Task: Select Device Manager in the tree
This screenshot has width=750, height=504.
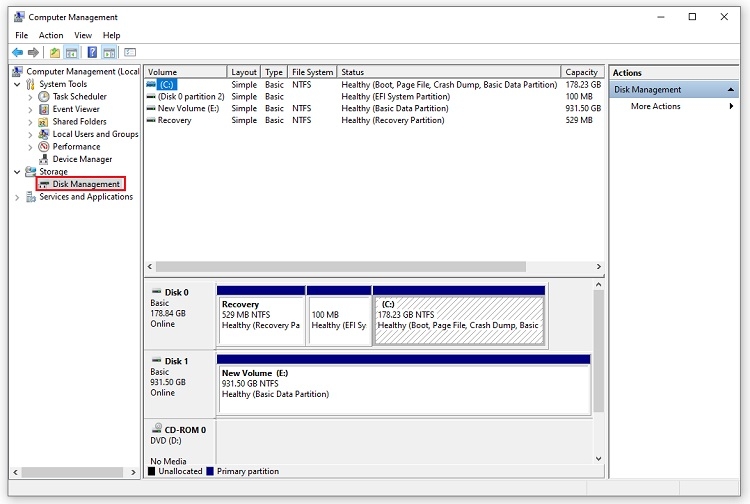Action: (x=82, y=159)
